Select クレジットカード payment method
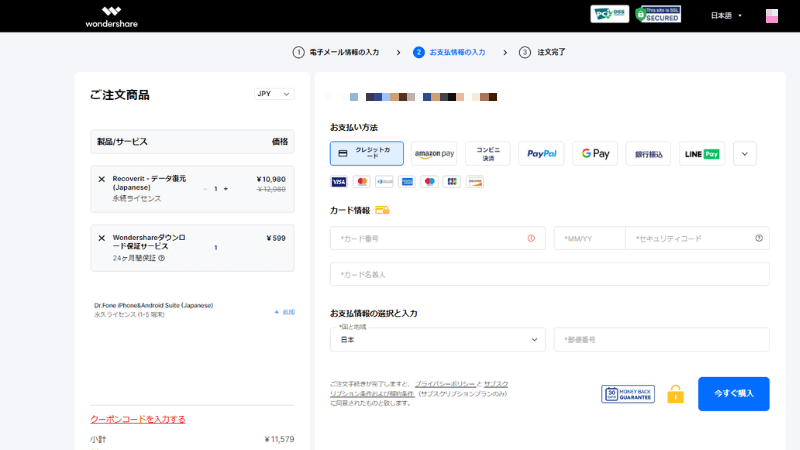This screenshot has width=800, height=450. click(x=366, y=154)
